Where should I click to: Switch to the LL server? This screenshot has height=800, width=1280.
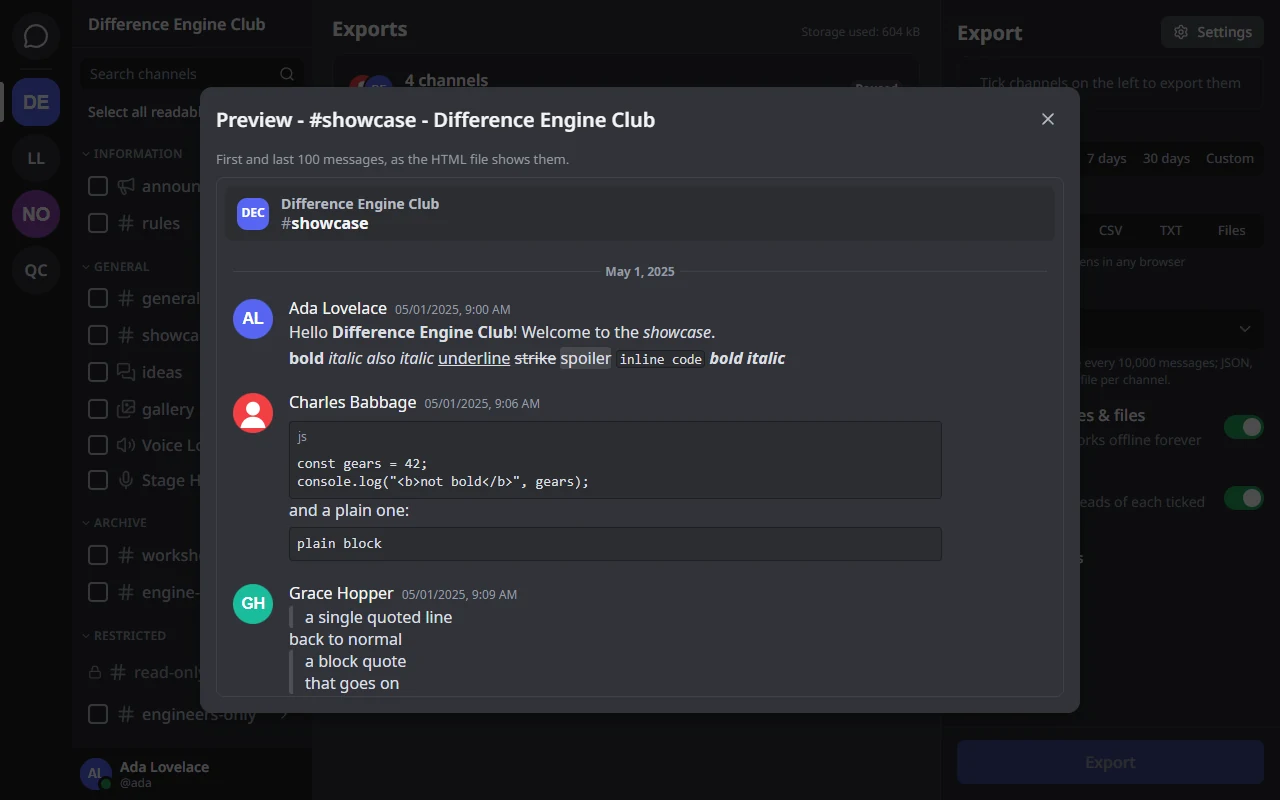(x=36, y=158)
